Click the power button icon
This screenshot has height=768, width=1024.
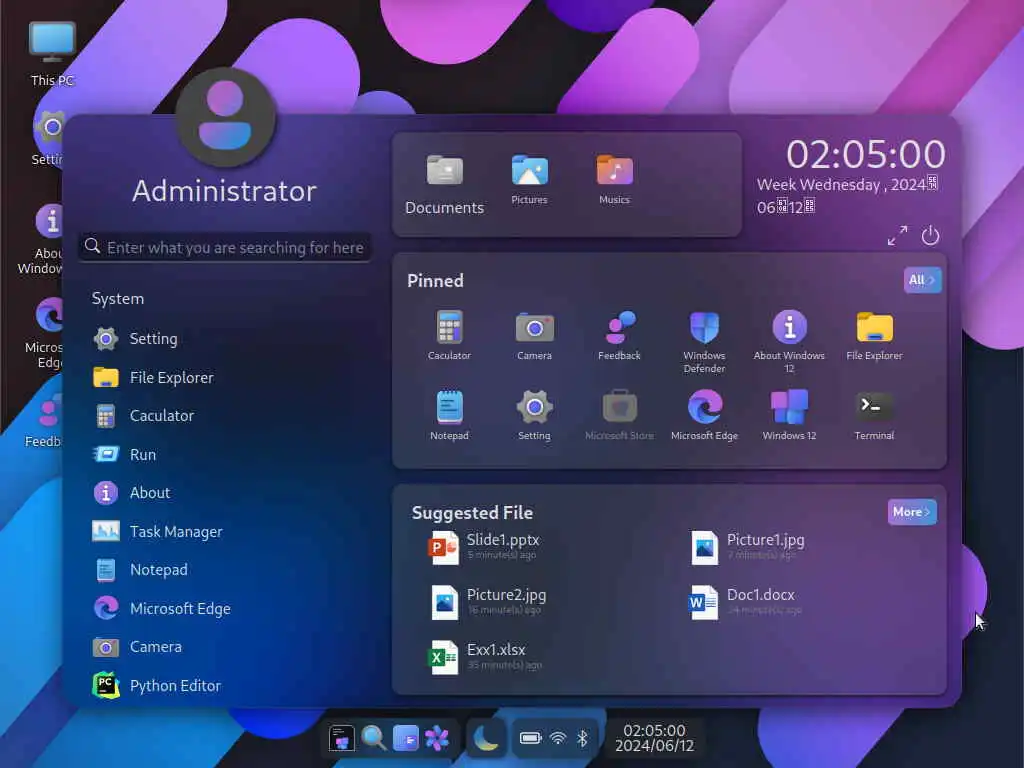pyautogui.click(x=930, y=236)
